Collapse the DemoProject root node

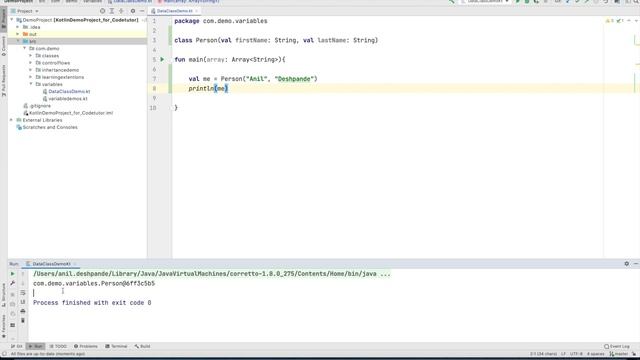[x=12, y=20]
